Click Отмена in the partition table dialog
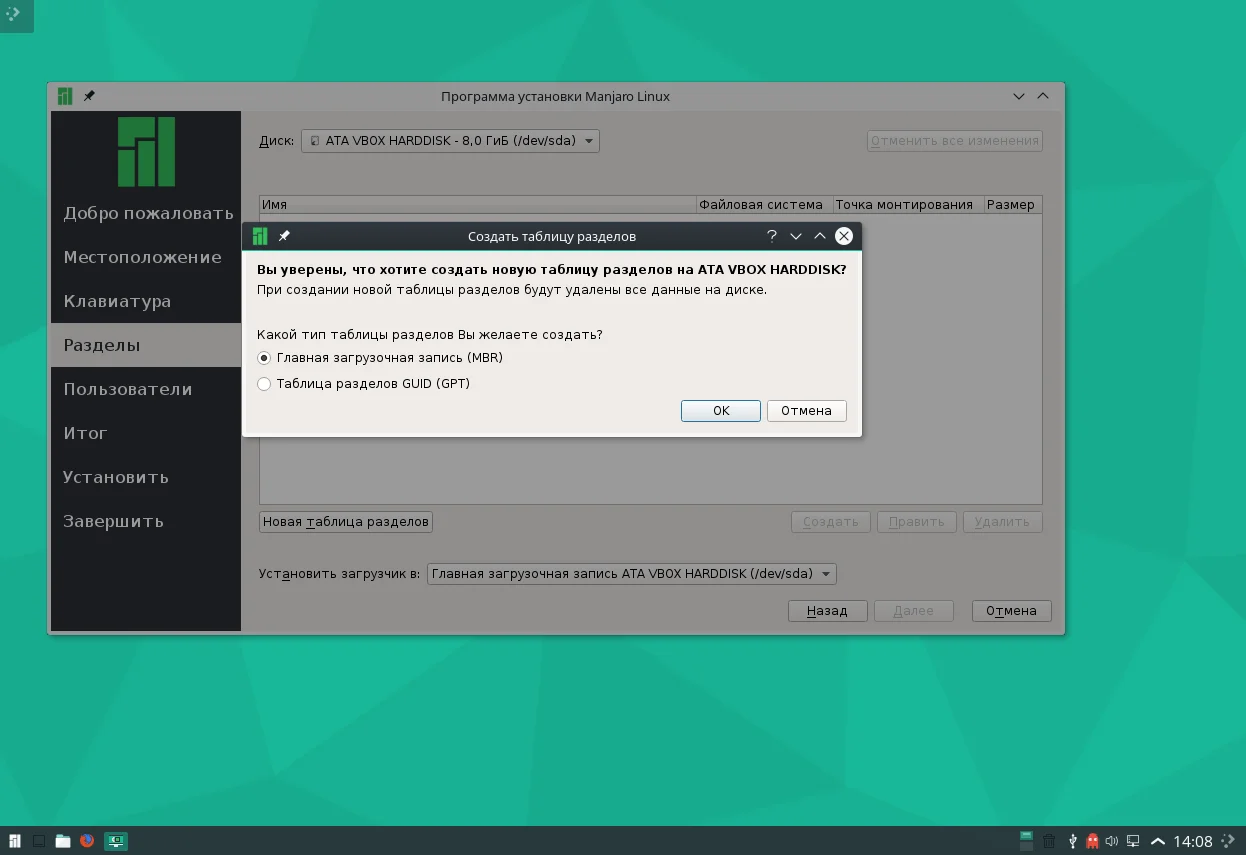Viewport: 1246px width, 855px height. (x=807, y=411)
